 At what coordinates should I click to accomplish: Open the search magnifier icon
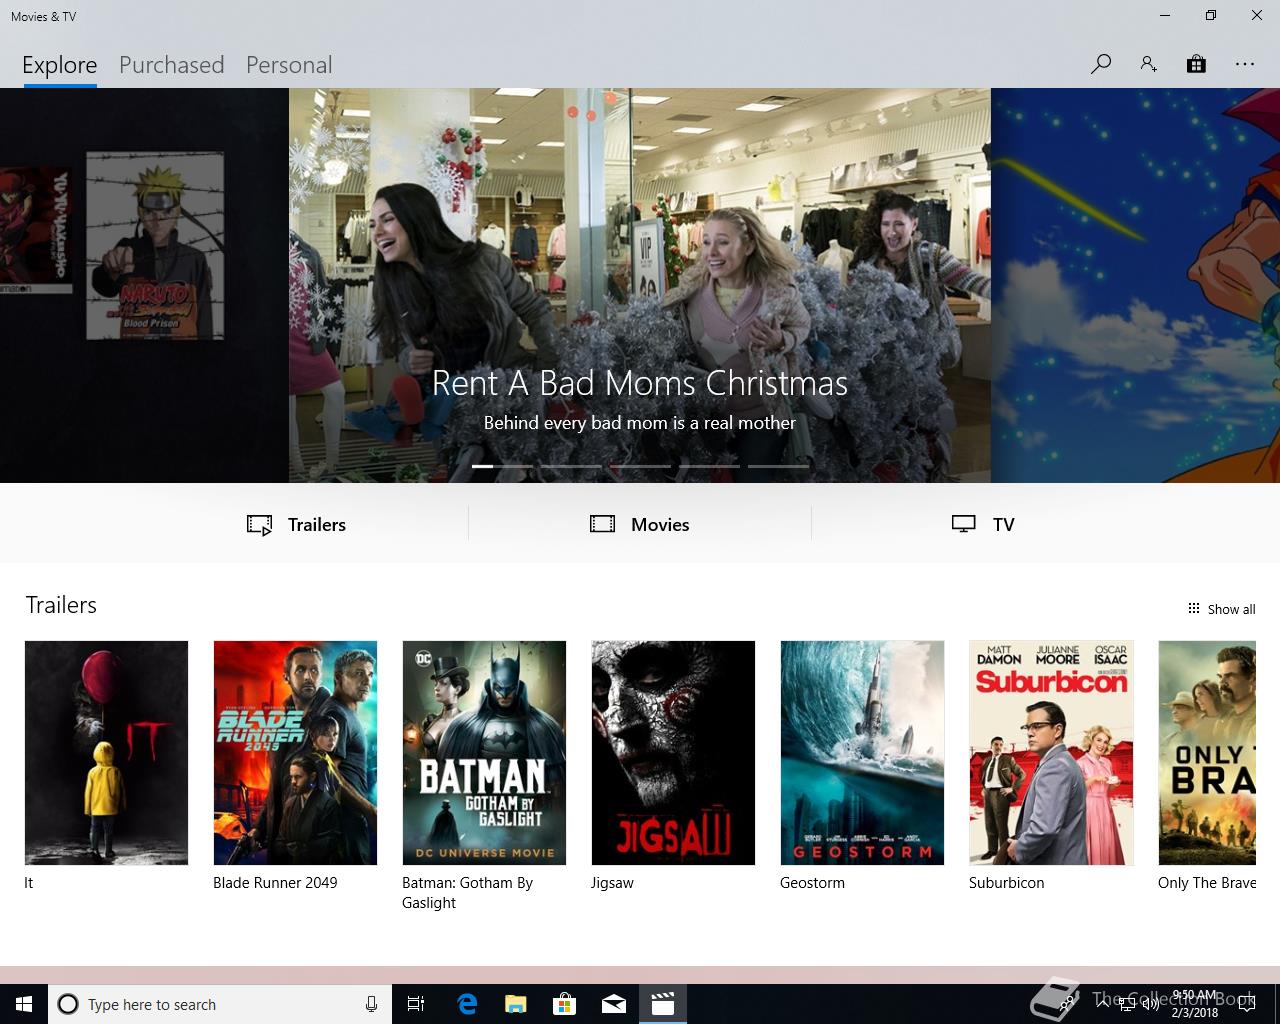1100,64
